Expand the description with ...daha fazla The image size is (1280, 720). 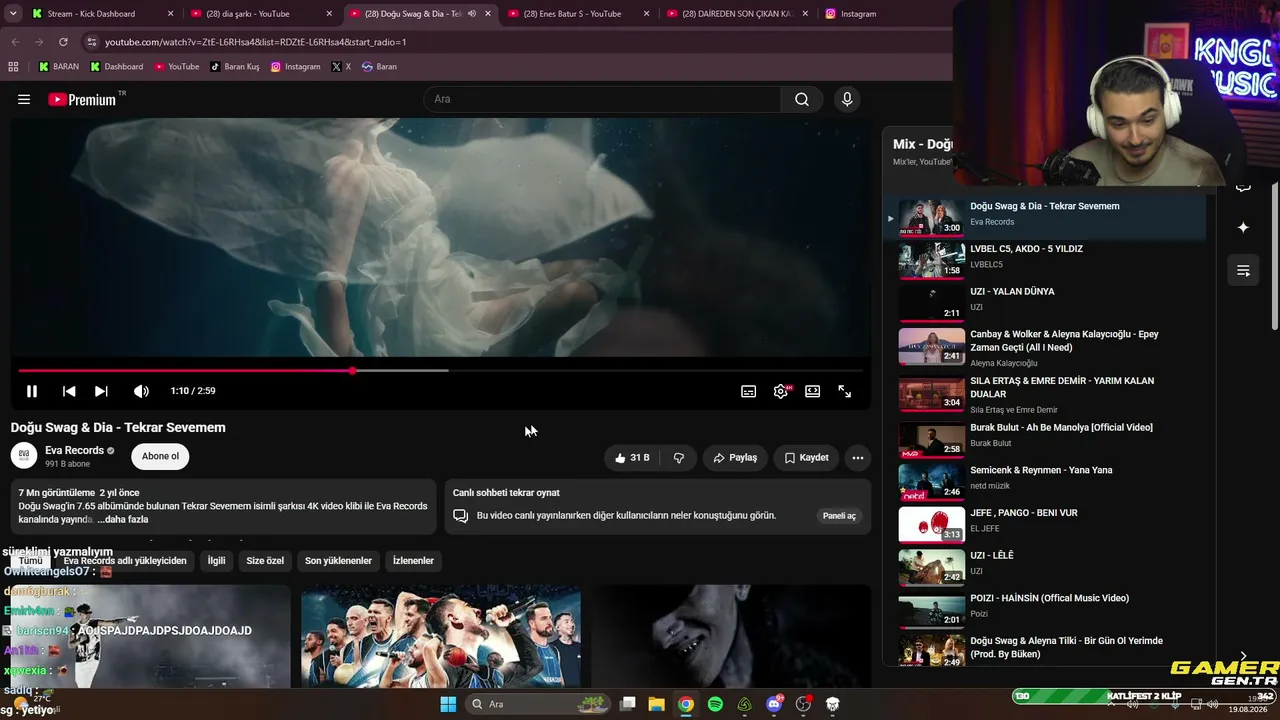[x=123, y=520]
